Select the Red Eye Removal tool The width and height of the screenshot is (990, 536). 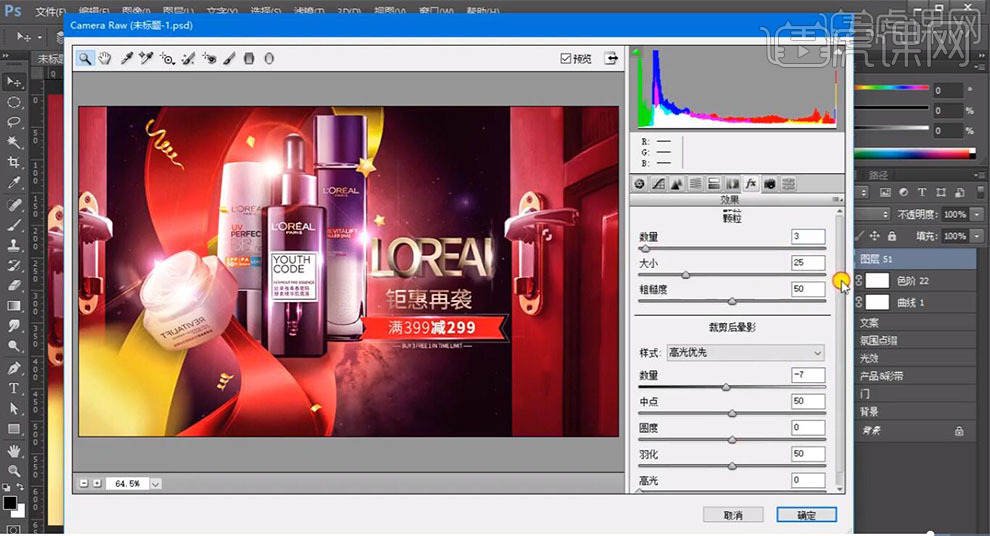pyautogui.click(x=209, y=59)
